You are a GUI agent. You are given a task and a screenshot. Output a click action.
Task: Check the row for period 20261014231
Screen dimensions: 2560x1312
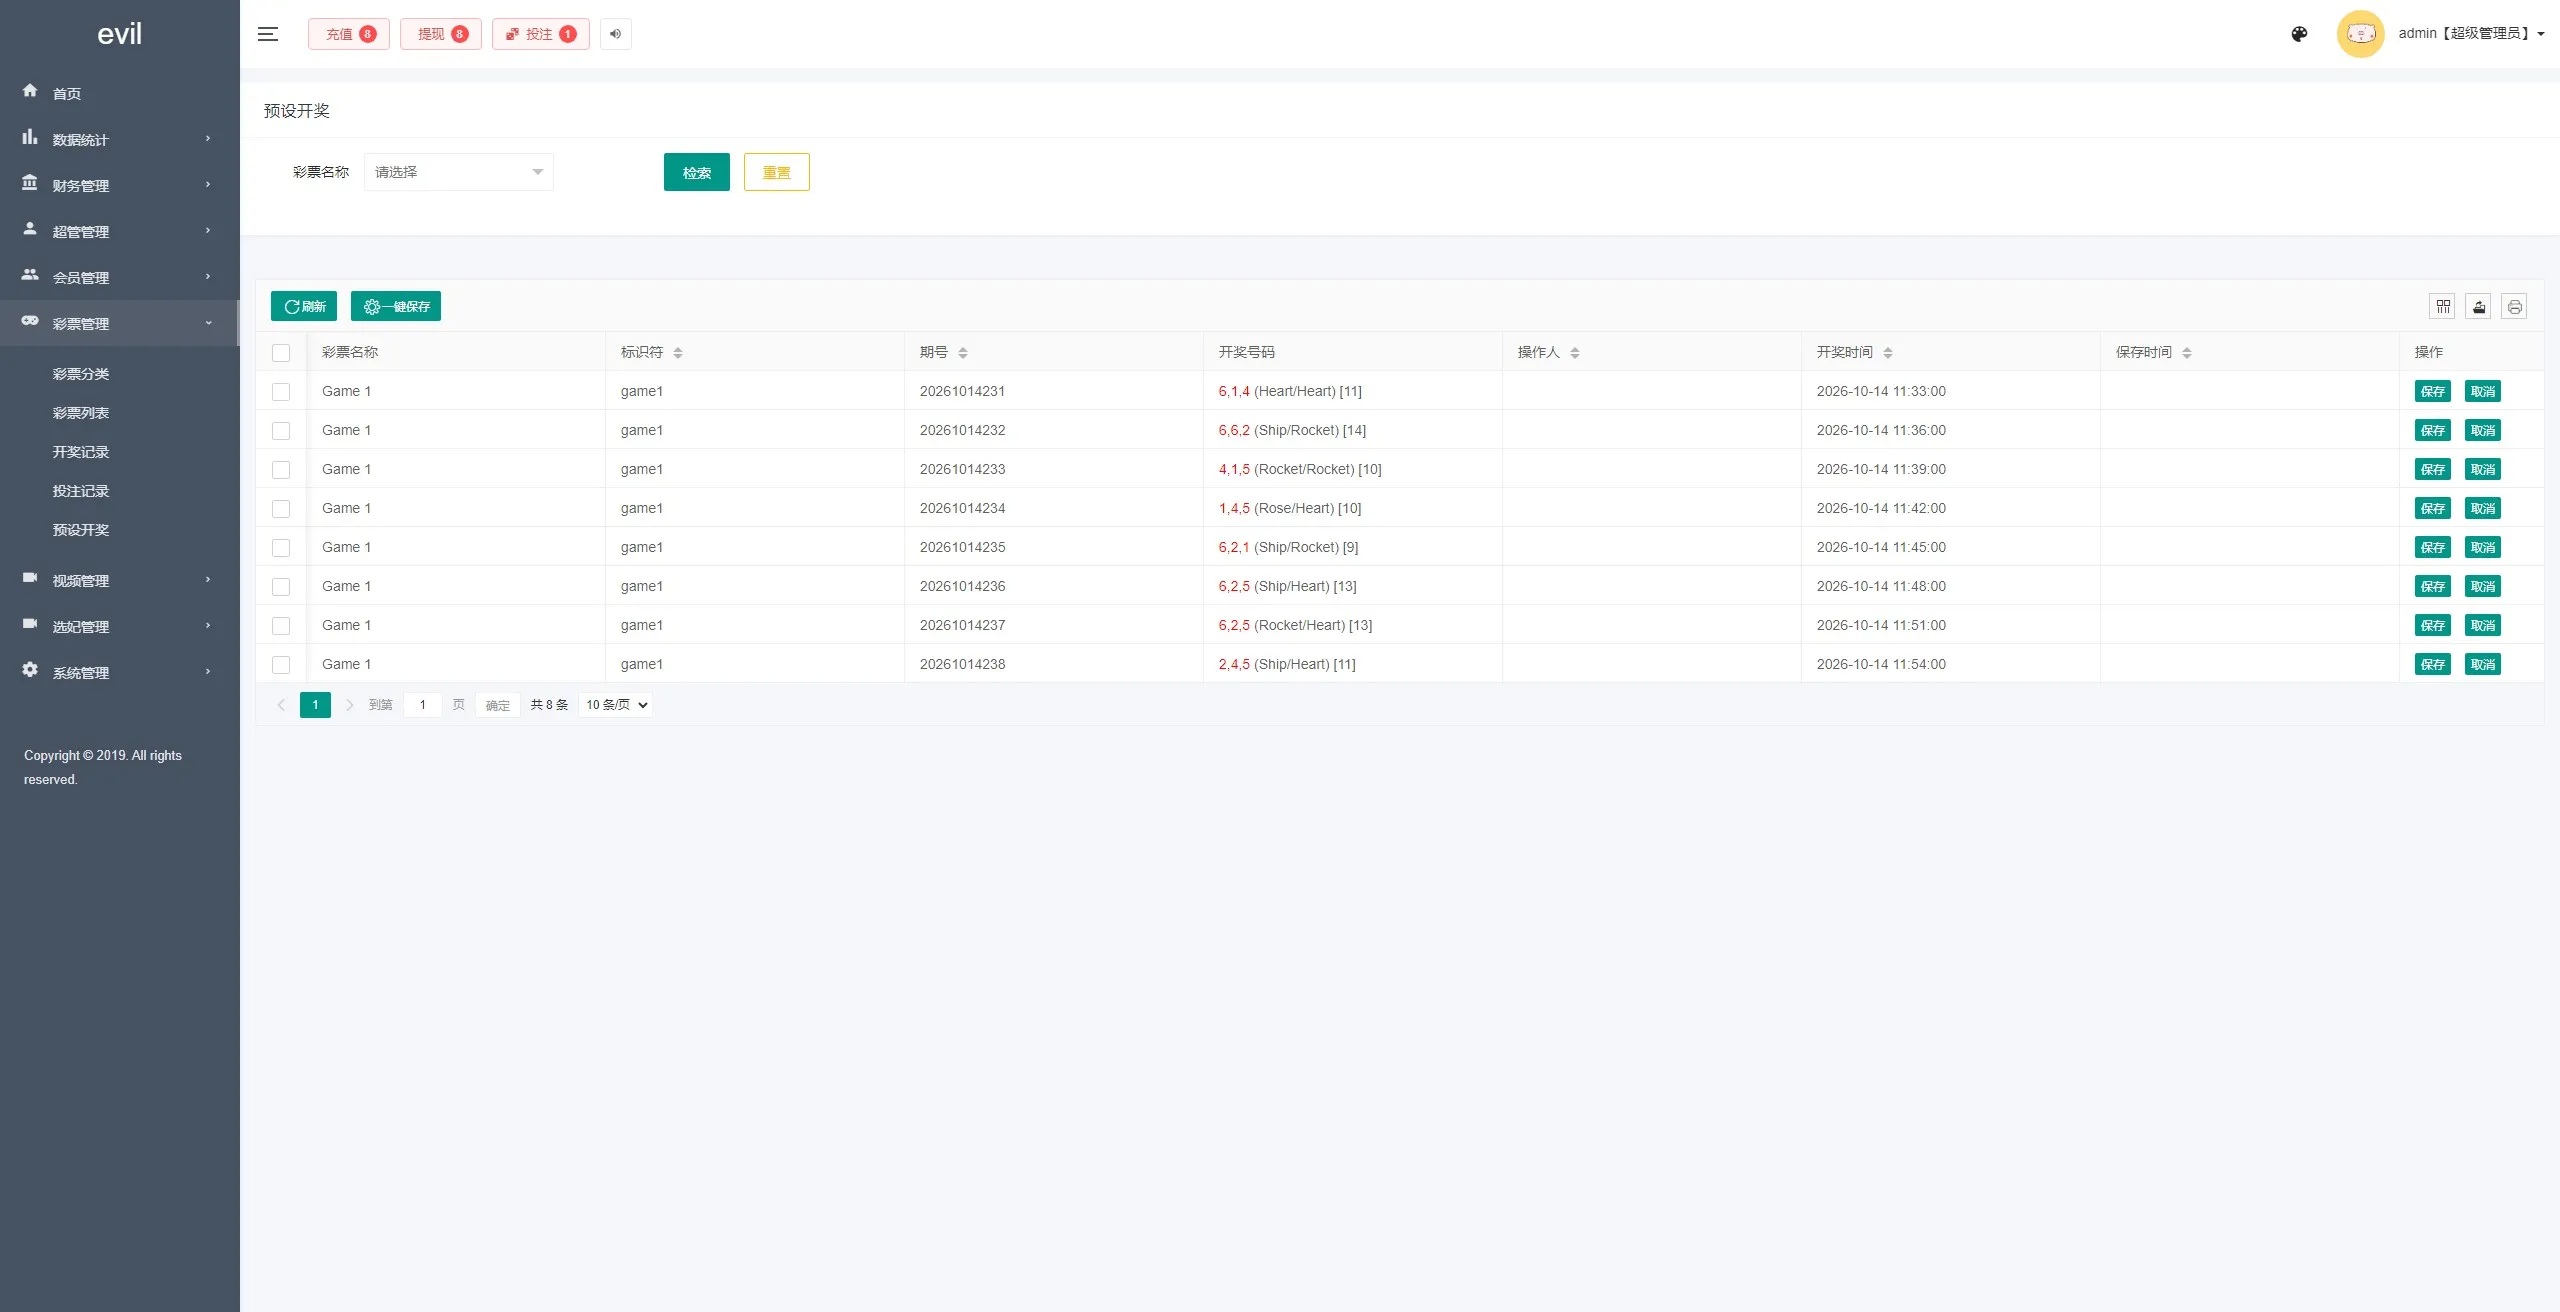tap(281, 392)
